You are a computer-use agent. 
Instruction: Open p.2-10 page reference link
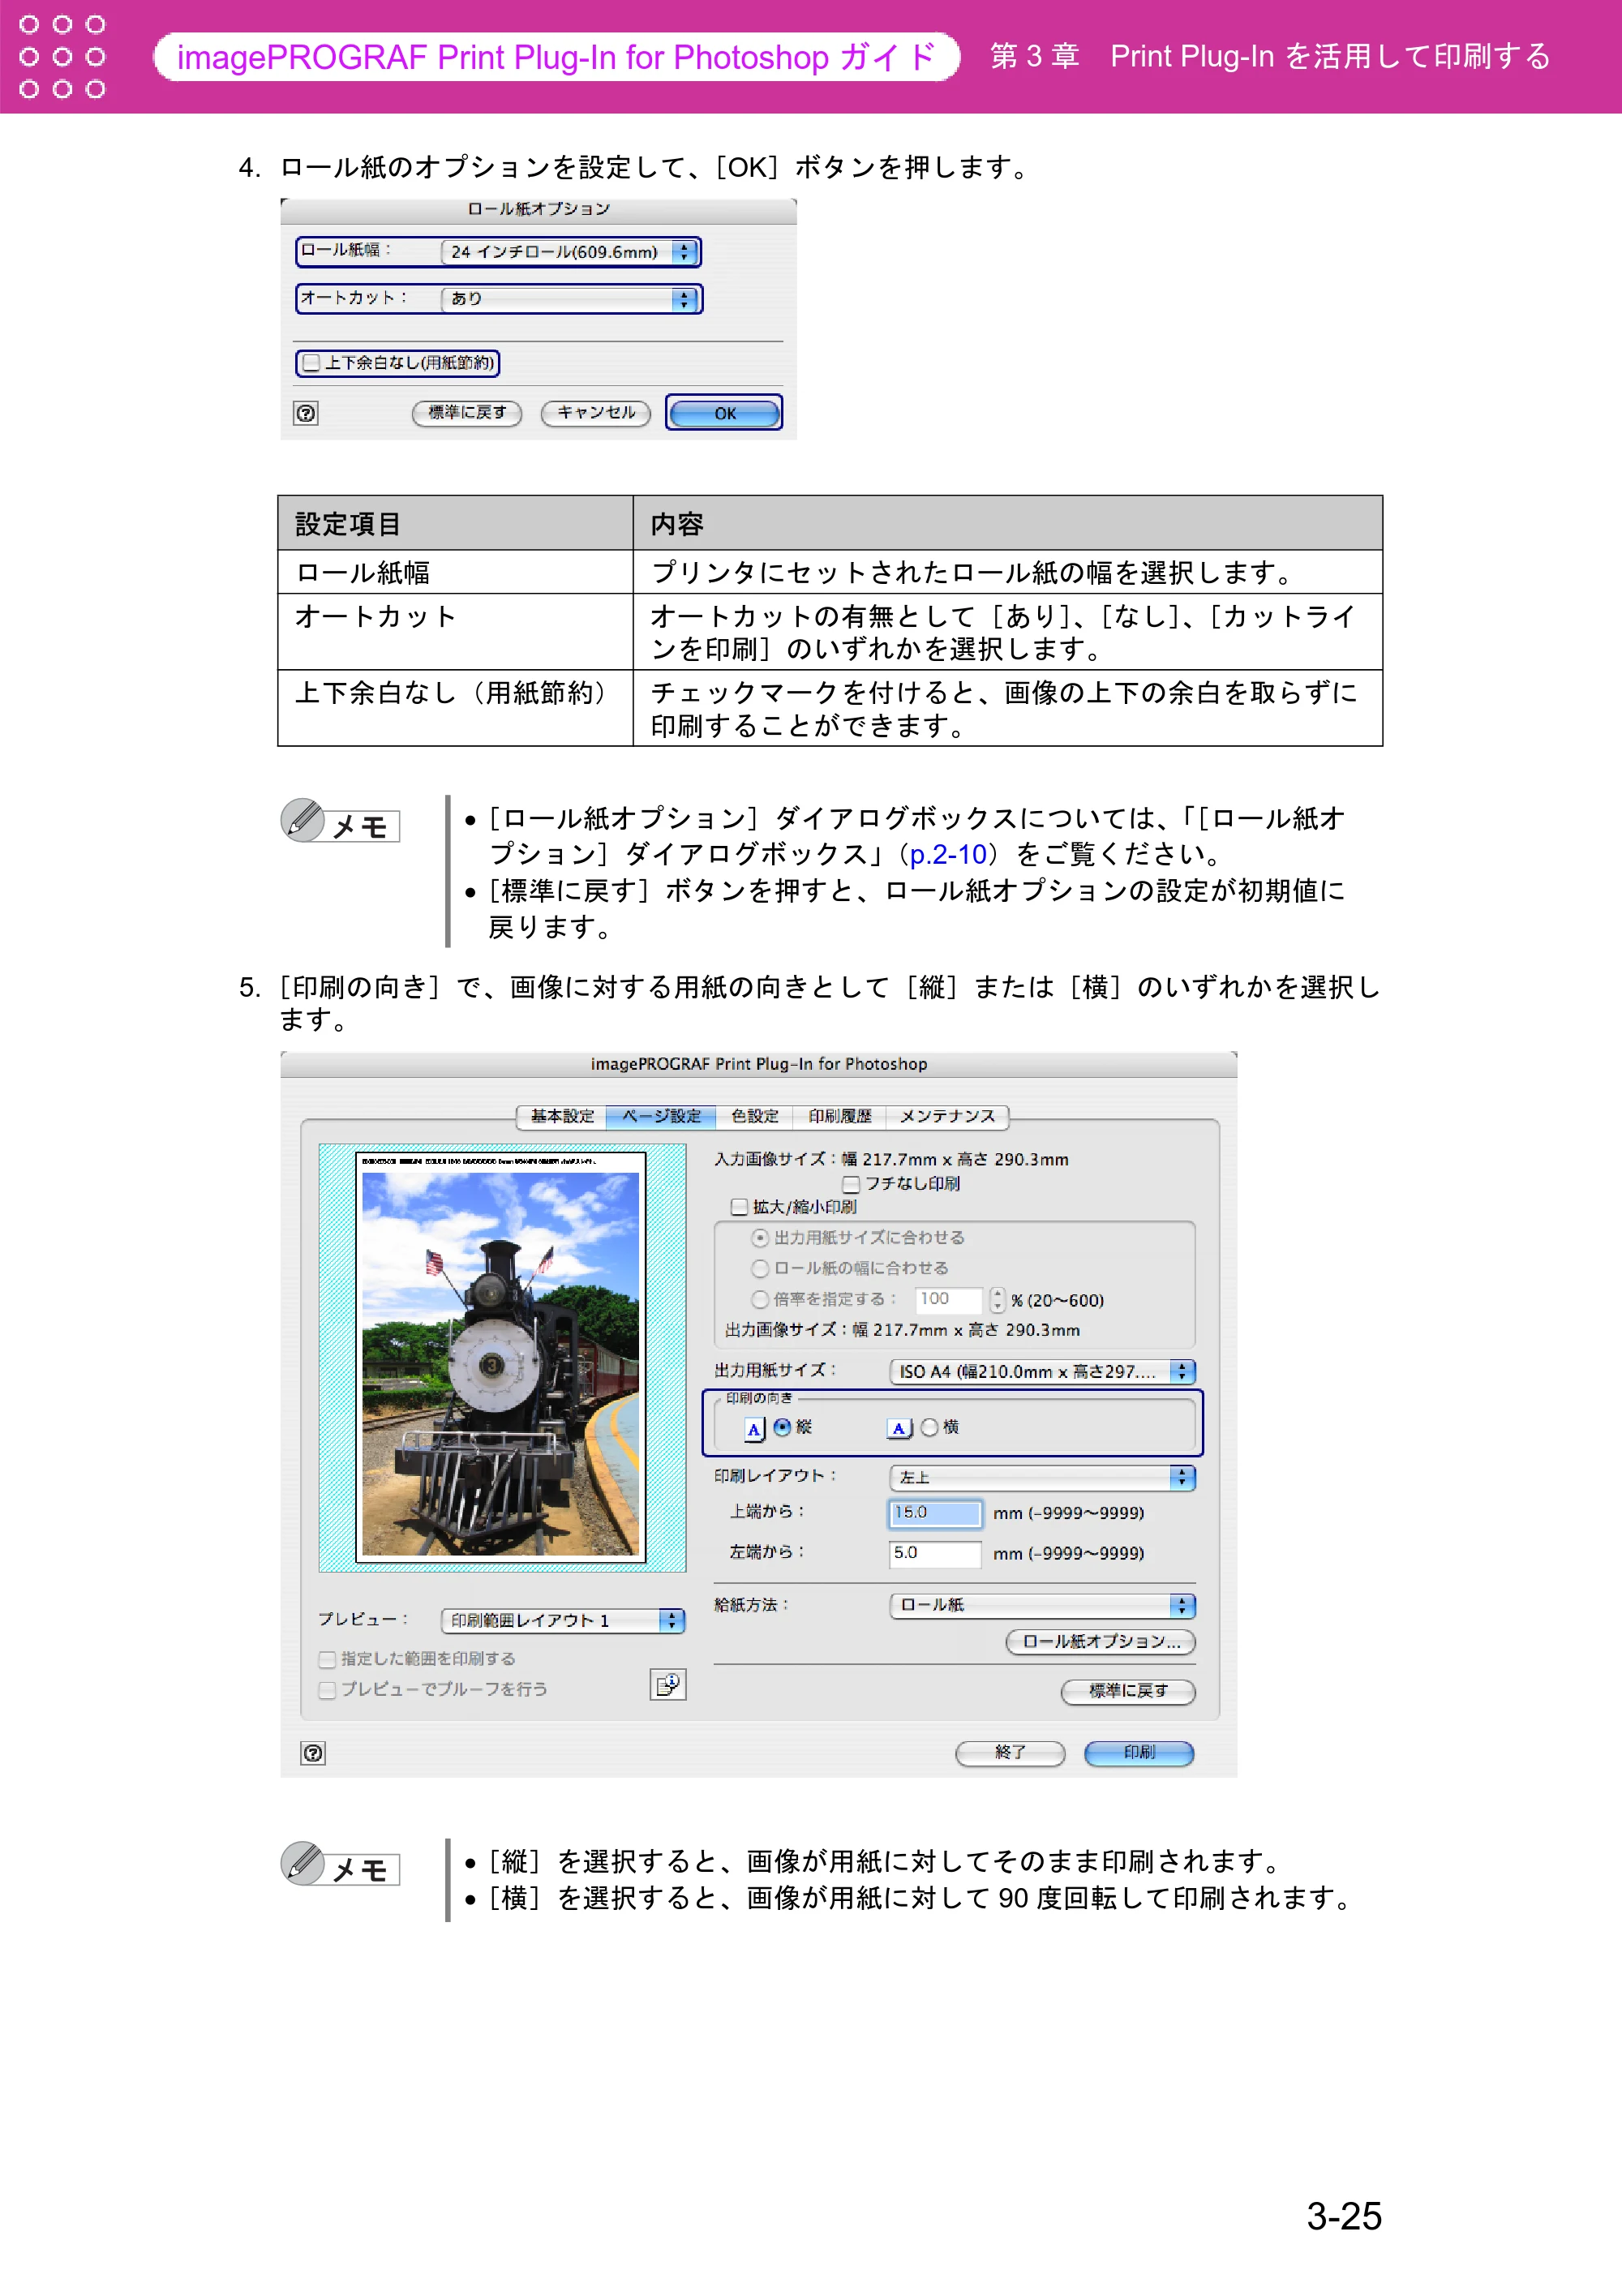948,854
